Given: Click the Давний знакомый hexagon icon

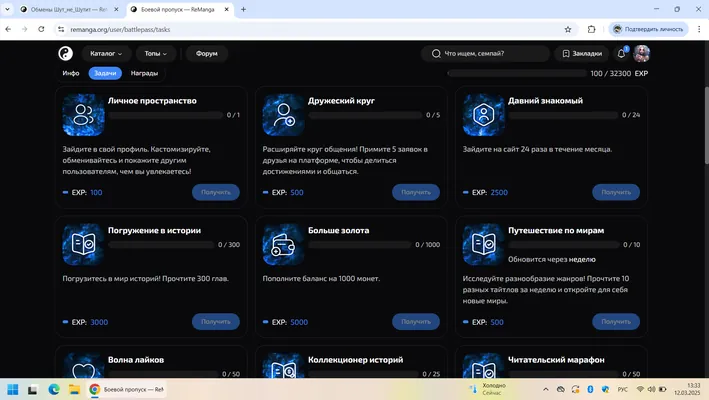Looking at the screenshot, I should pos(483,115).
